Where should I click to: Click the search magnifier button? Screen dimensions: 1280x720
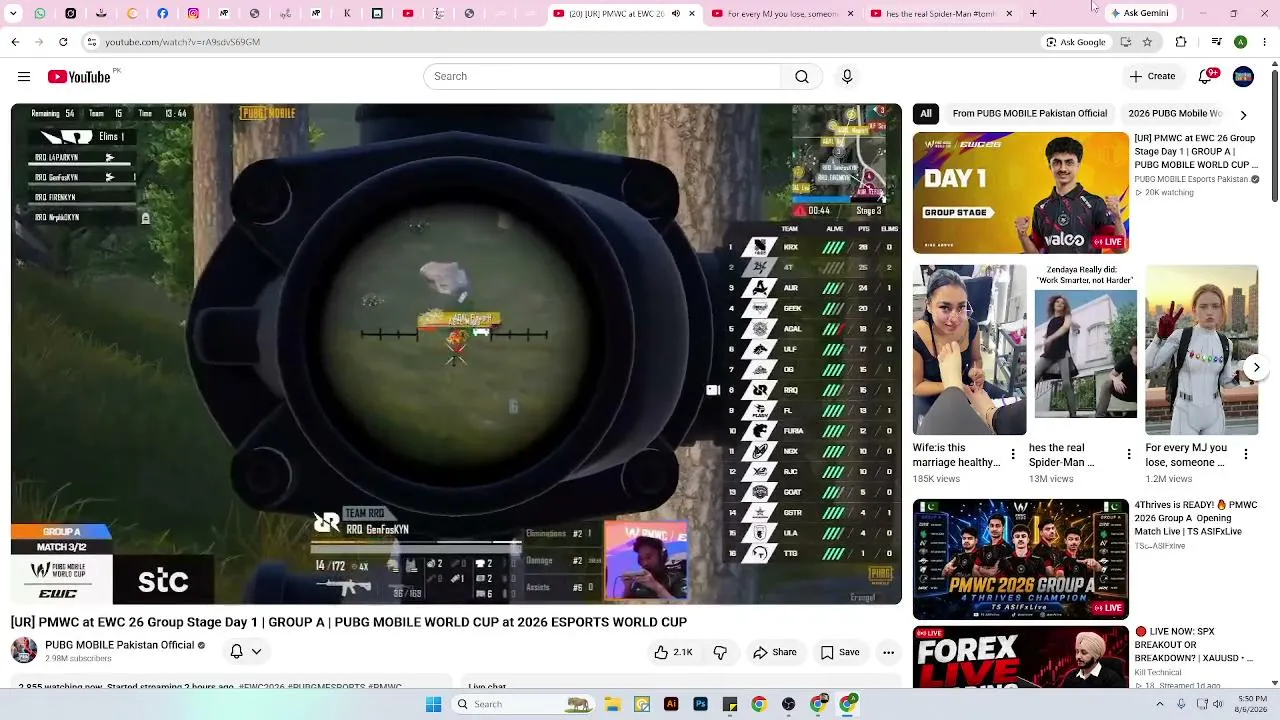pyautogui.click(x=802, y=77)
